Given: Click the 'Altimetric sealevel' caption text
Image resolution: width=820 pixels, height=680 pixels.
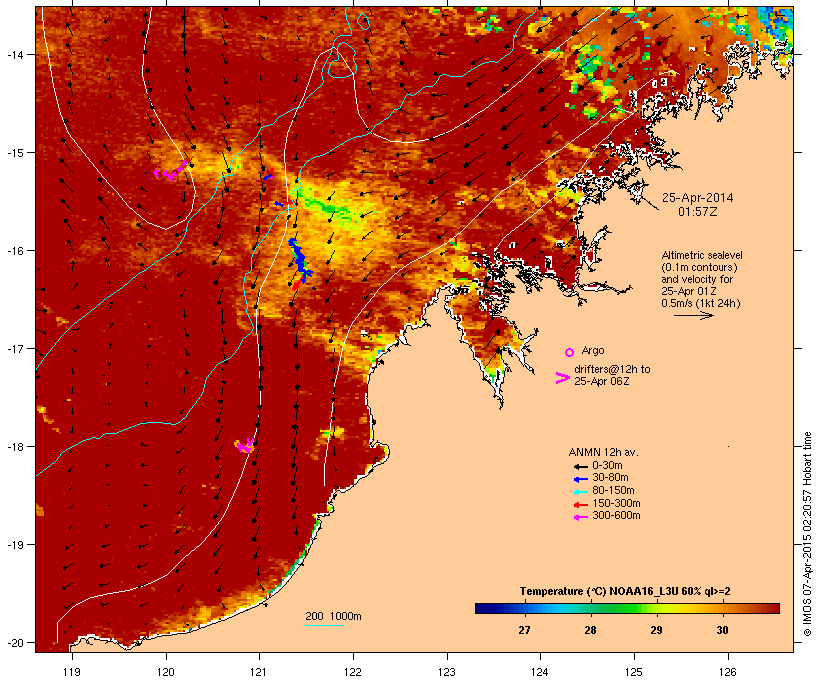Looking at the screenshot, I should click(702, 255).
